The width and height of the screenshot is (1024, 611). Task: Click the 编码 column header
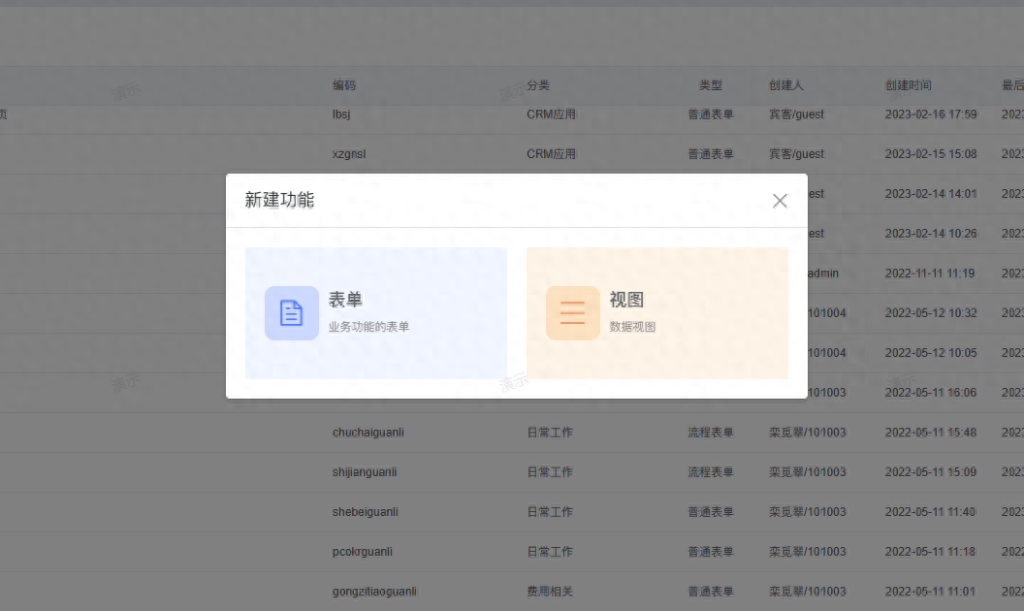(344, 85)
